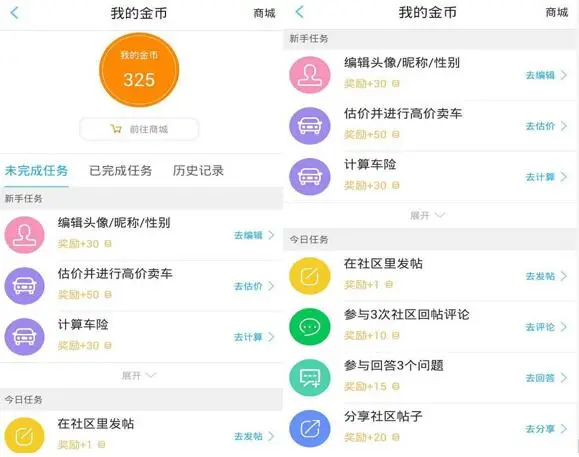Tap the back arrow on the left screen

click(14, 13)
